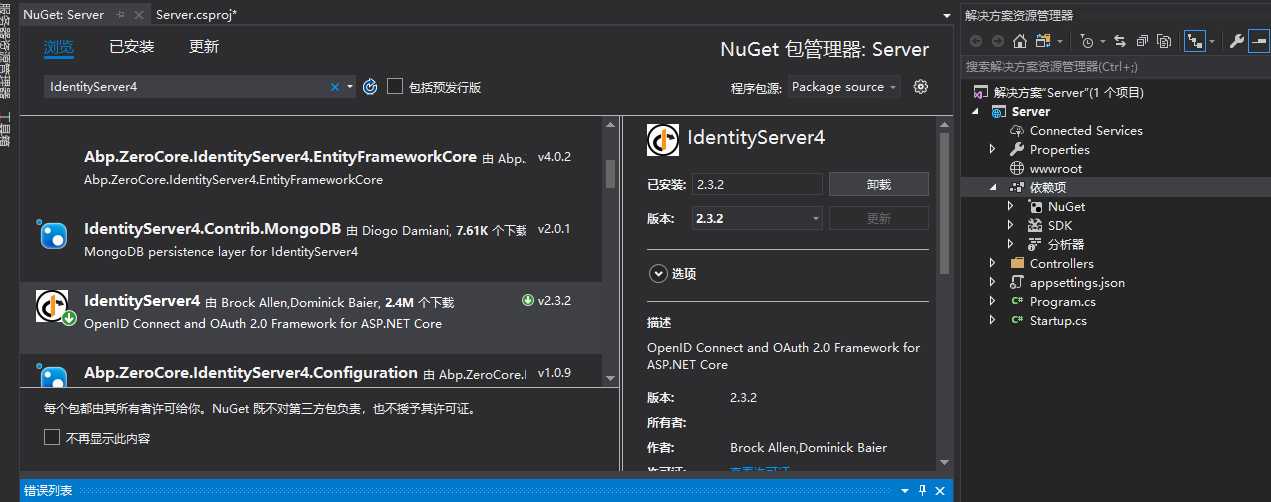Open document tab list dropdown arrow

coord(947,15)
